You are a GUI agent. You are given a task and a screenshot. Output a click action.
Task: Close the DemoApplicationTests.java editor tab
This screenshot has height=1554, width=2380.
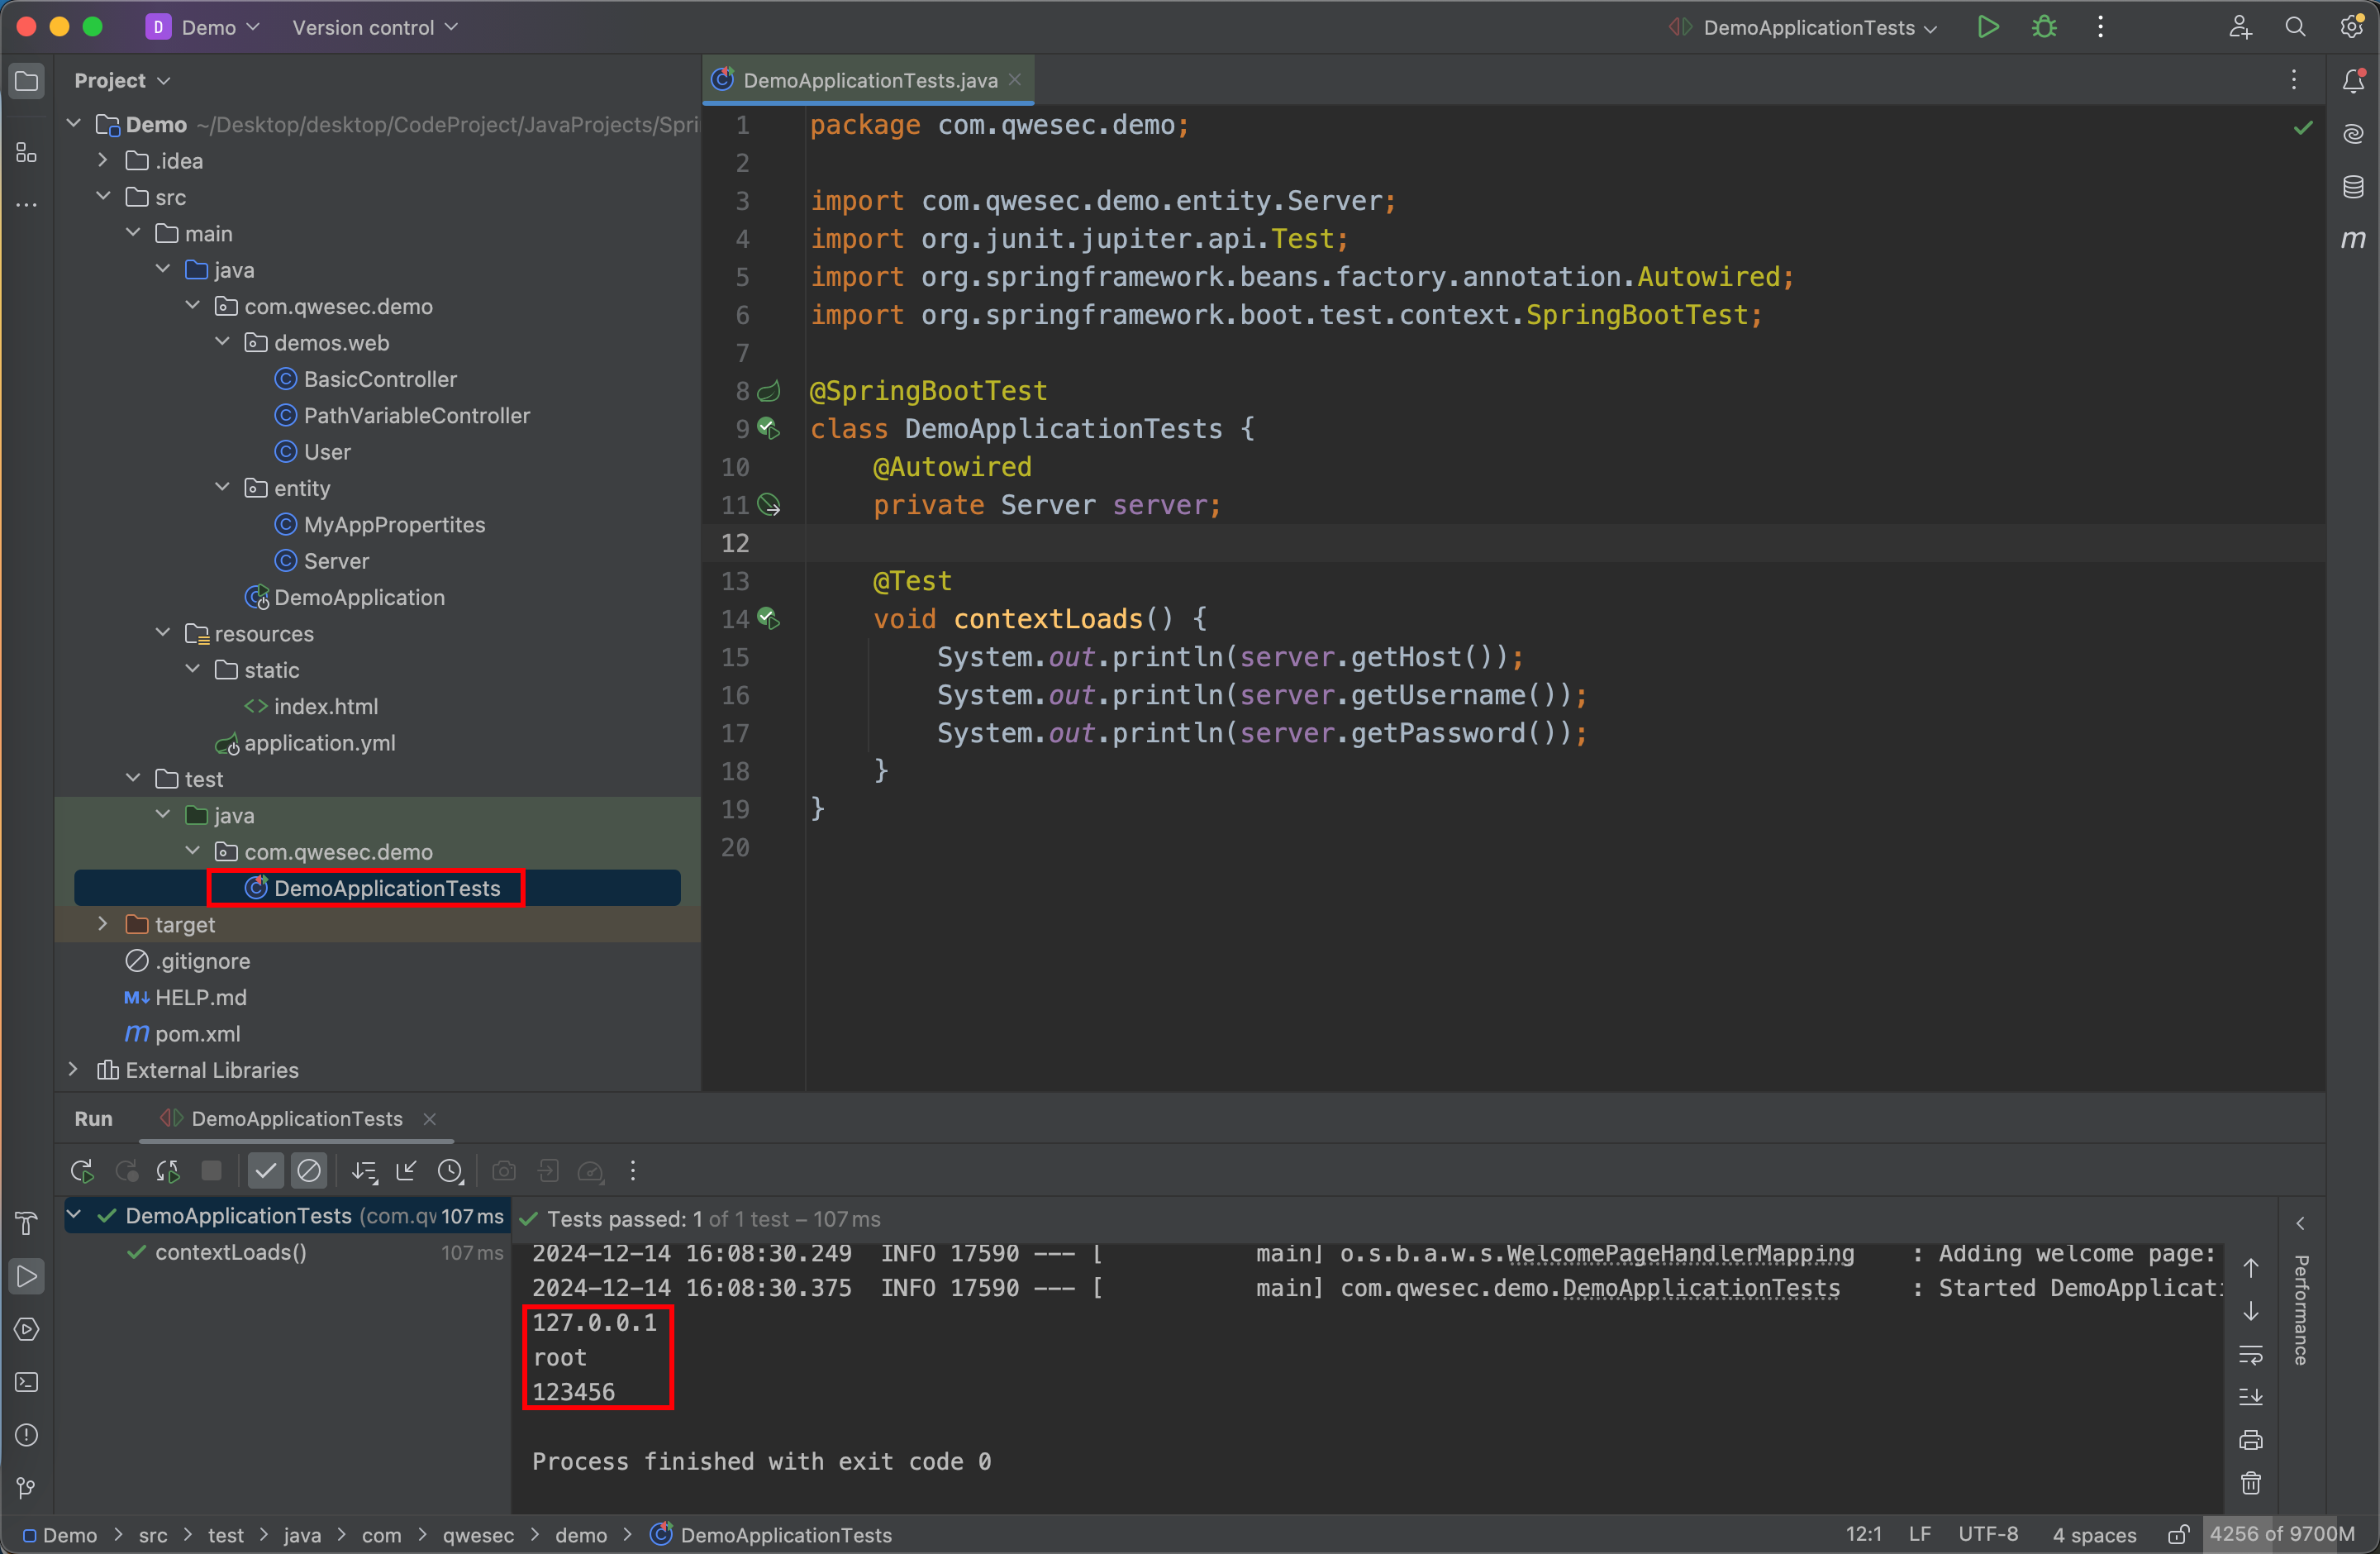(1015, 80)
